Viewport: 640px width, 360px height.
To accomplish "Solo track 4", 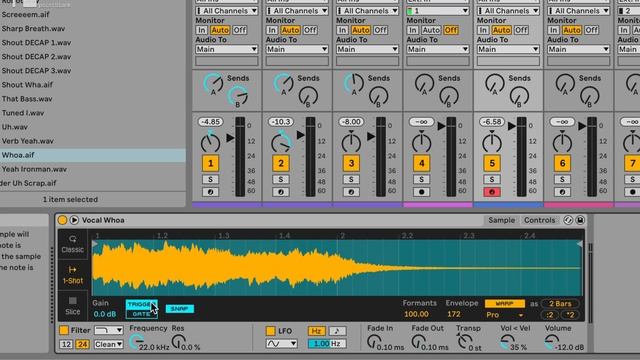I will pos(422,179).
